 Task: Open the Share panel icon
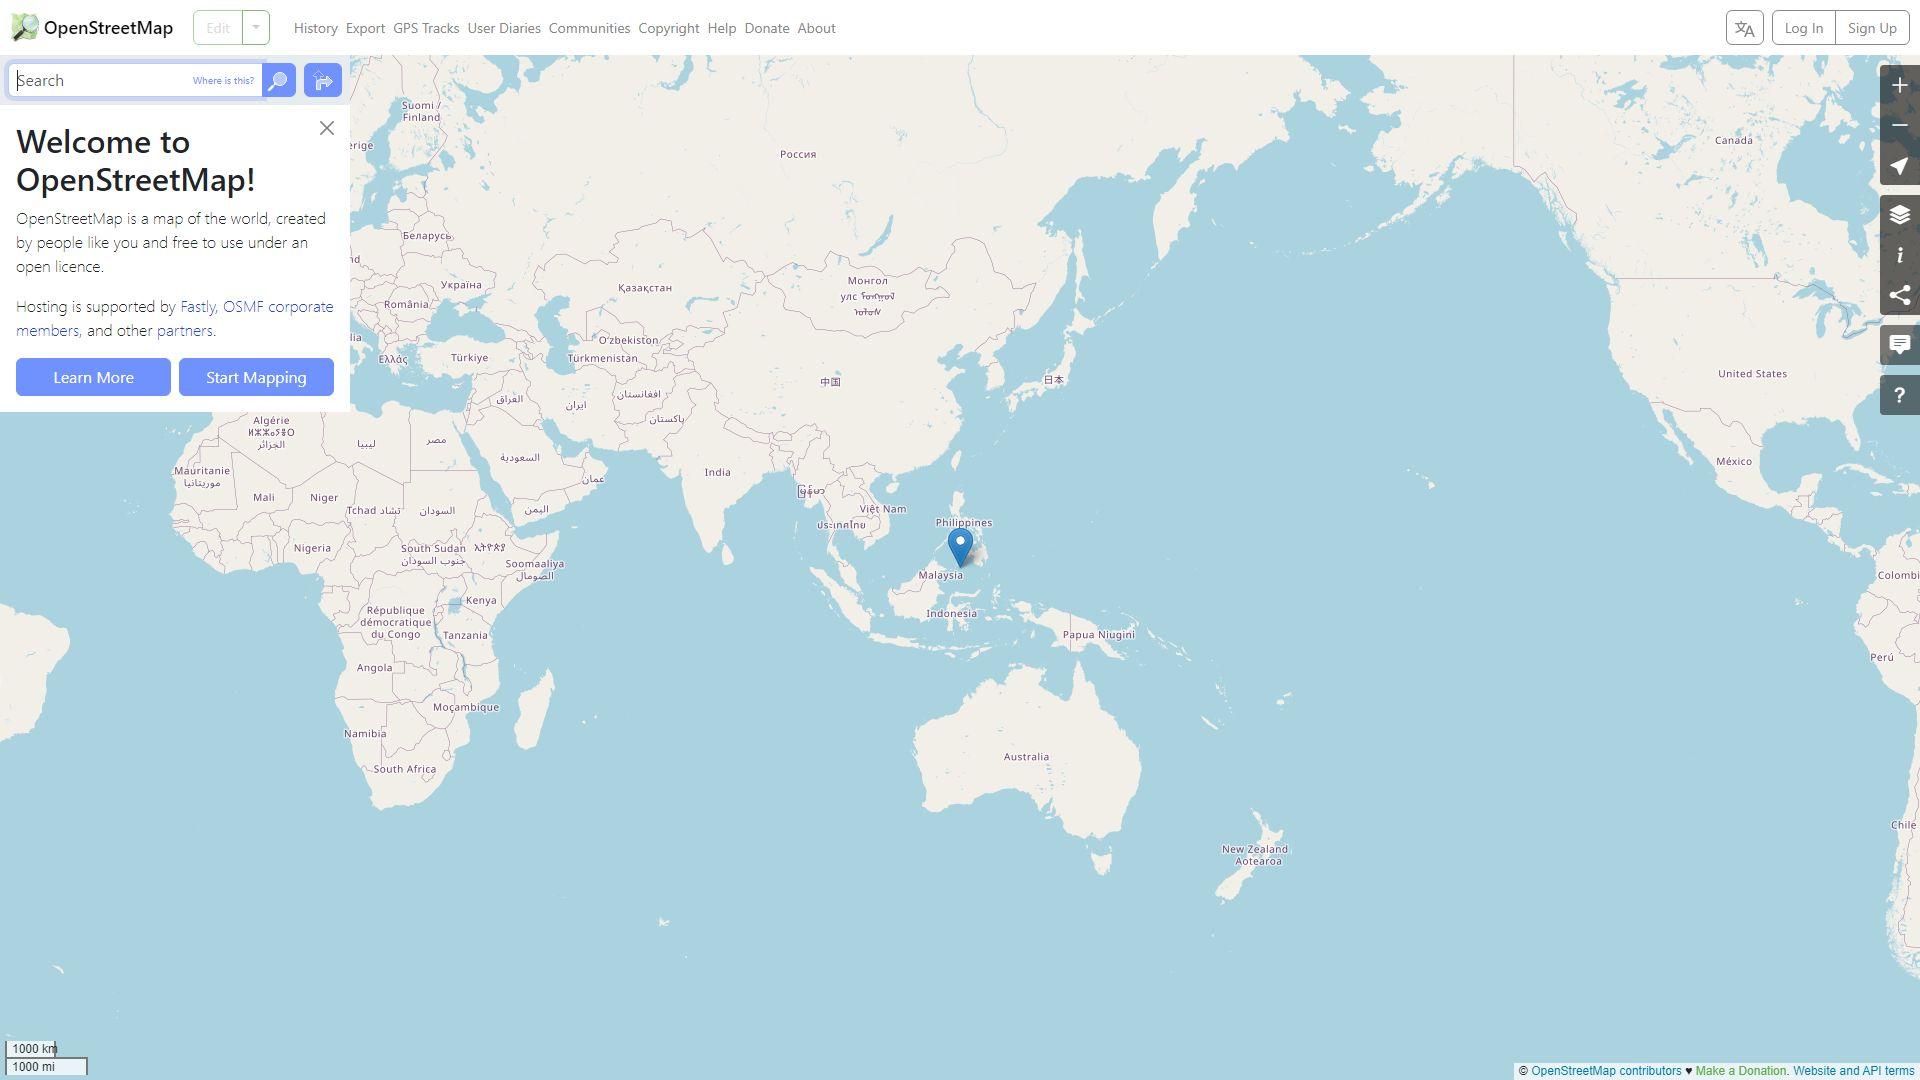coord(1899,296)
